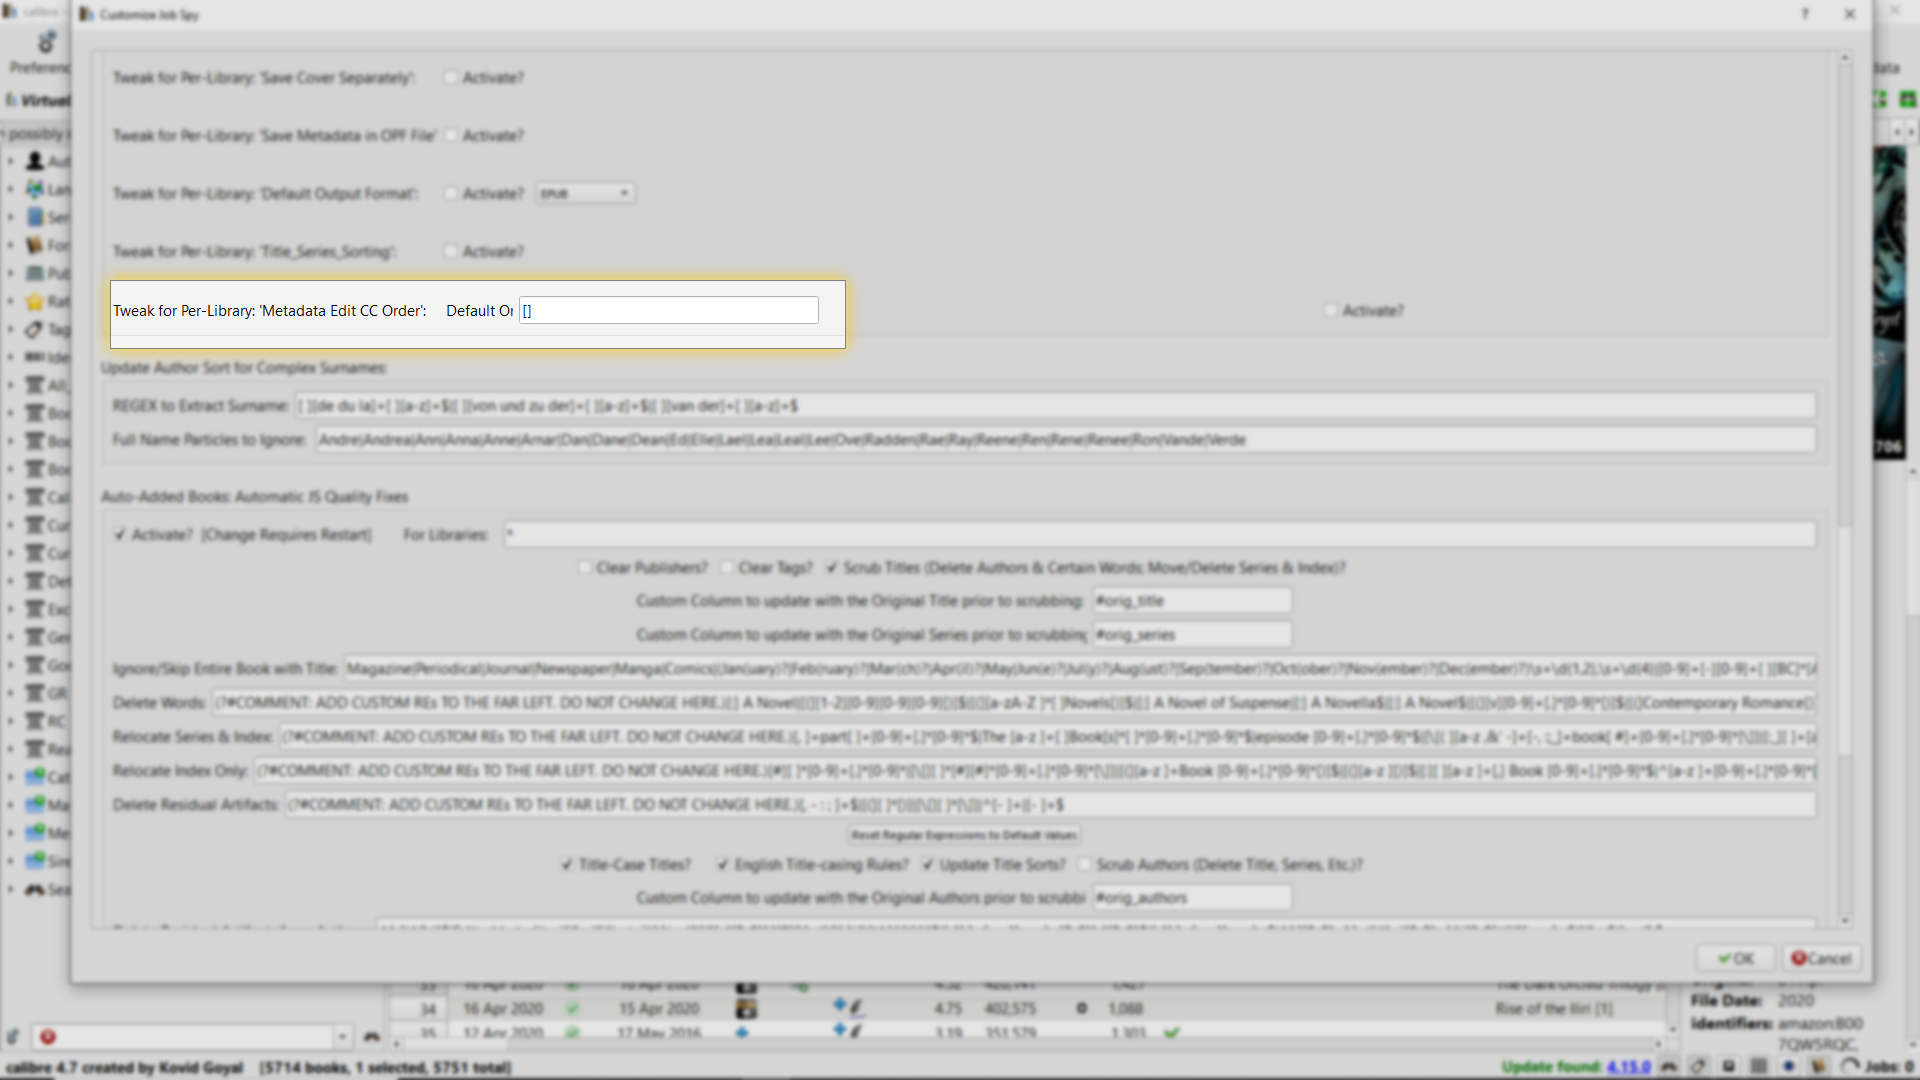Open the EPUB output format dropdown

pos(585,194)
